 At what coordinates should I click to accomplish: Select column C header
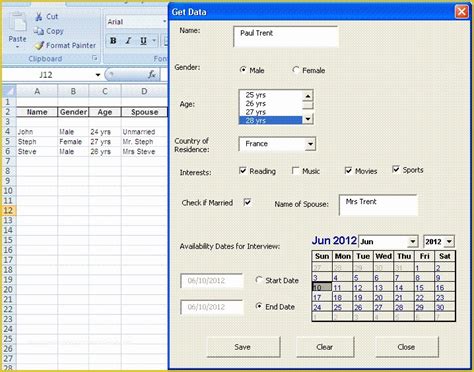(105, 91)
